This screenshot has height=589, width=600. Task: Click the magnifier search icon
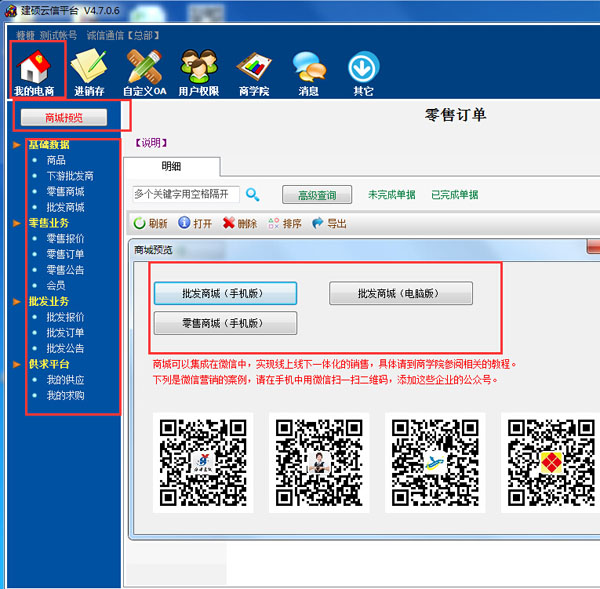point(253,195)
